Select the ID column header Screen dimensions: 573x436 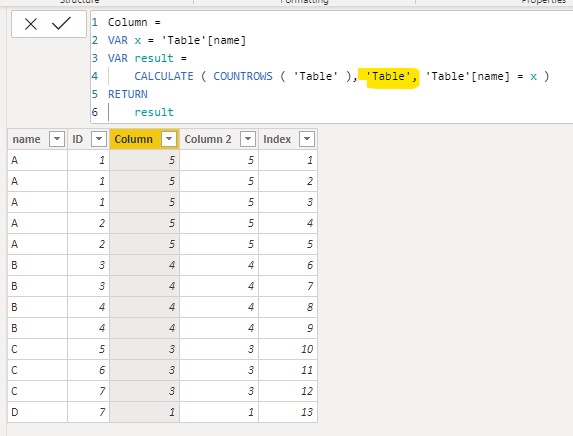(x=88, y=139)
